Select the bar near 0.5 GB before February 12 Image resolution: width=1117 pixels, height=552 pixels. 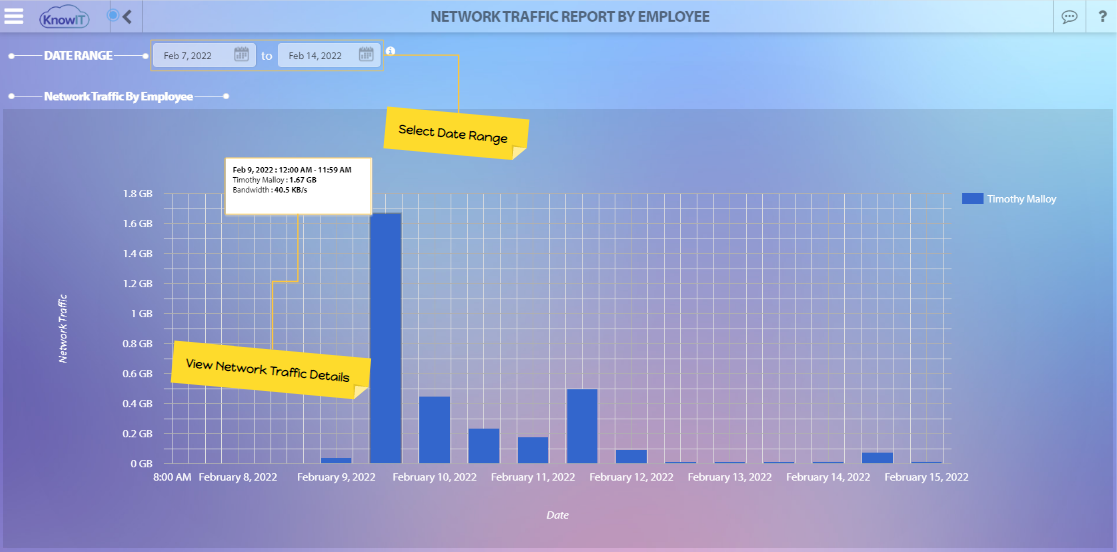(582, 426)
